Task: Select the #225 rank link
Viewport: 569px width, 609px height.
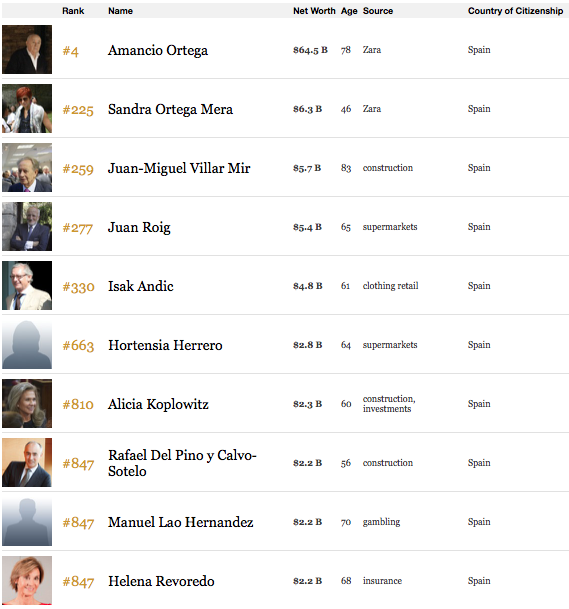Action: pyautogui.click(x=78, y=110)
